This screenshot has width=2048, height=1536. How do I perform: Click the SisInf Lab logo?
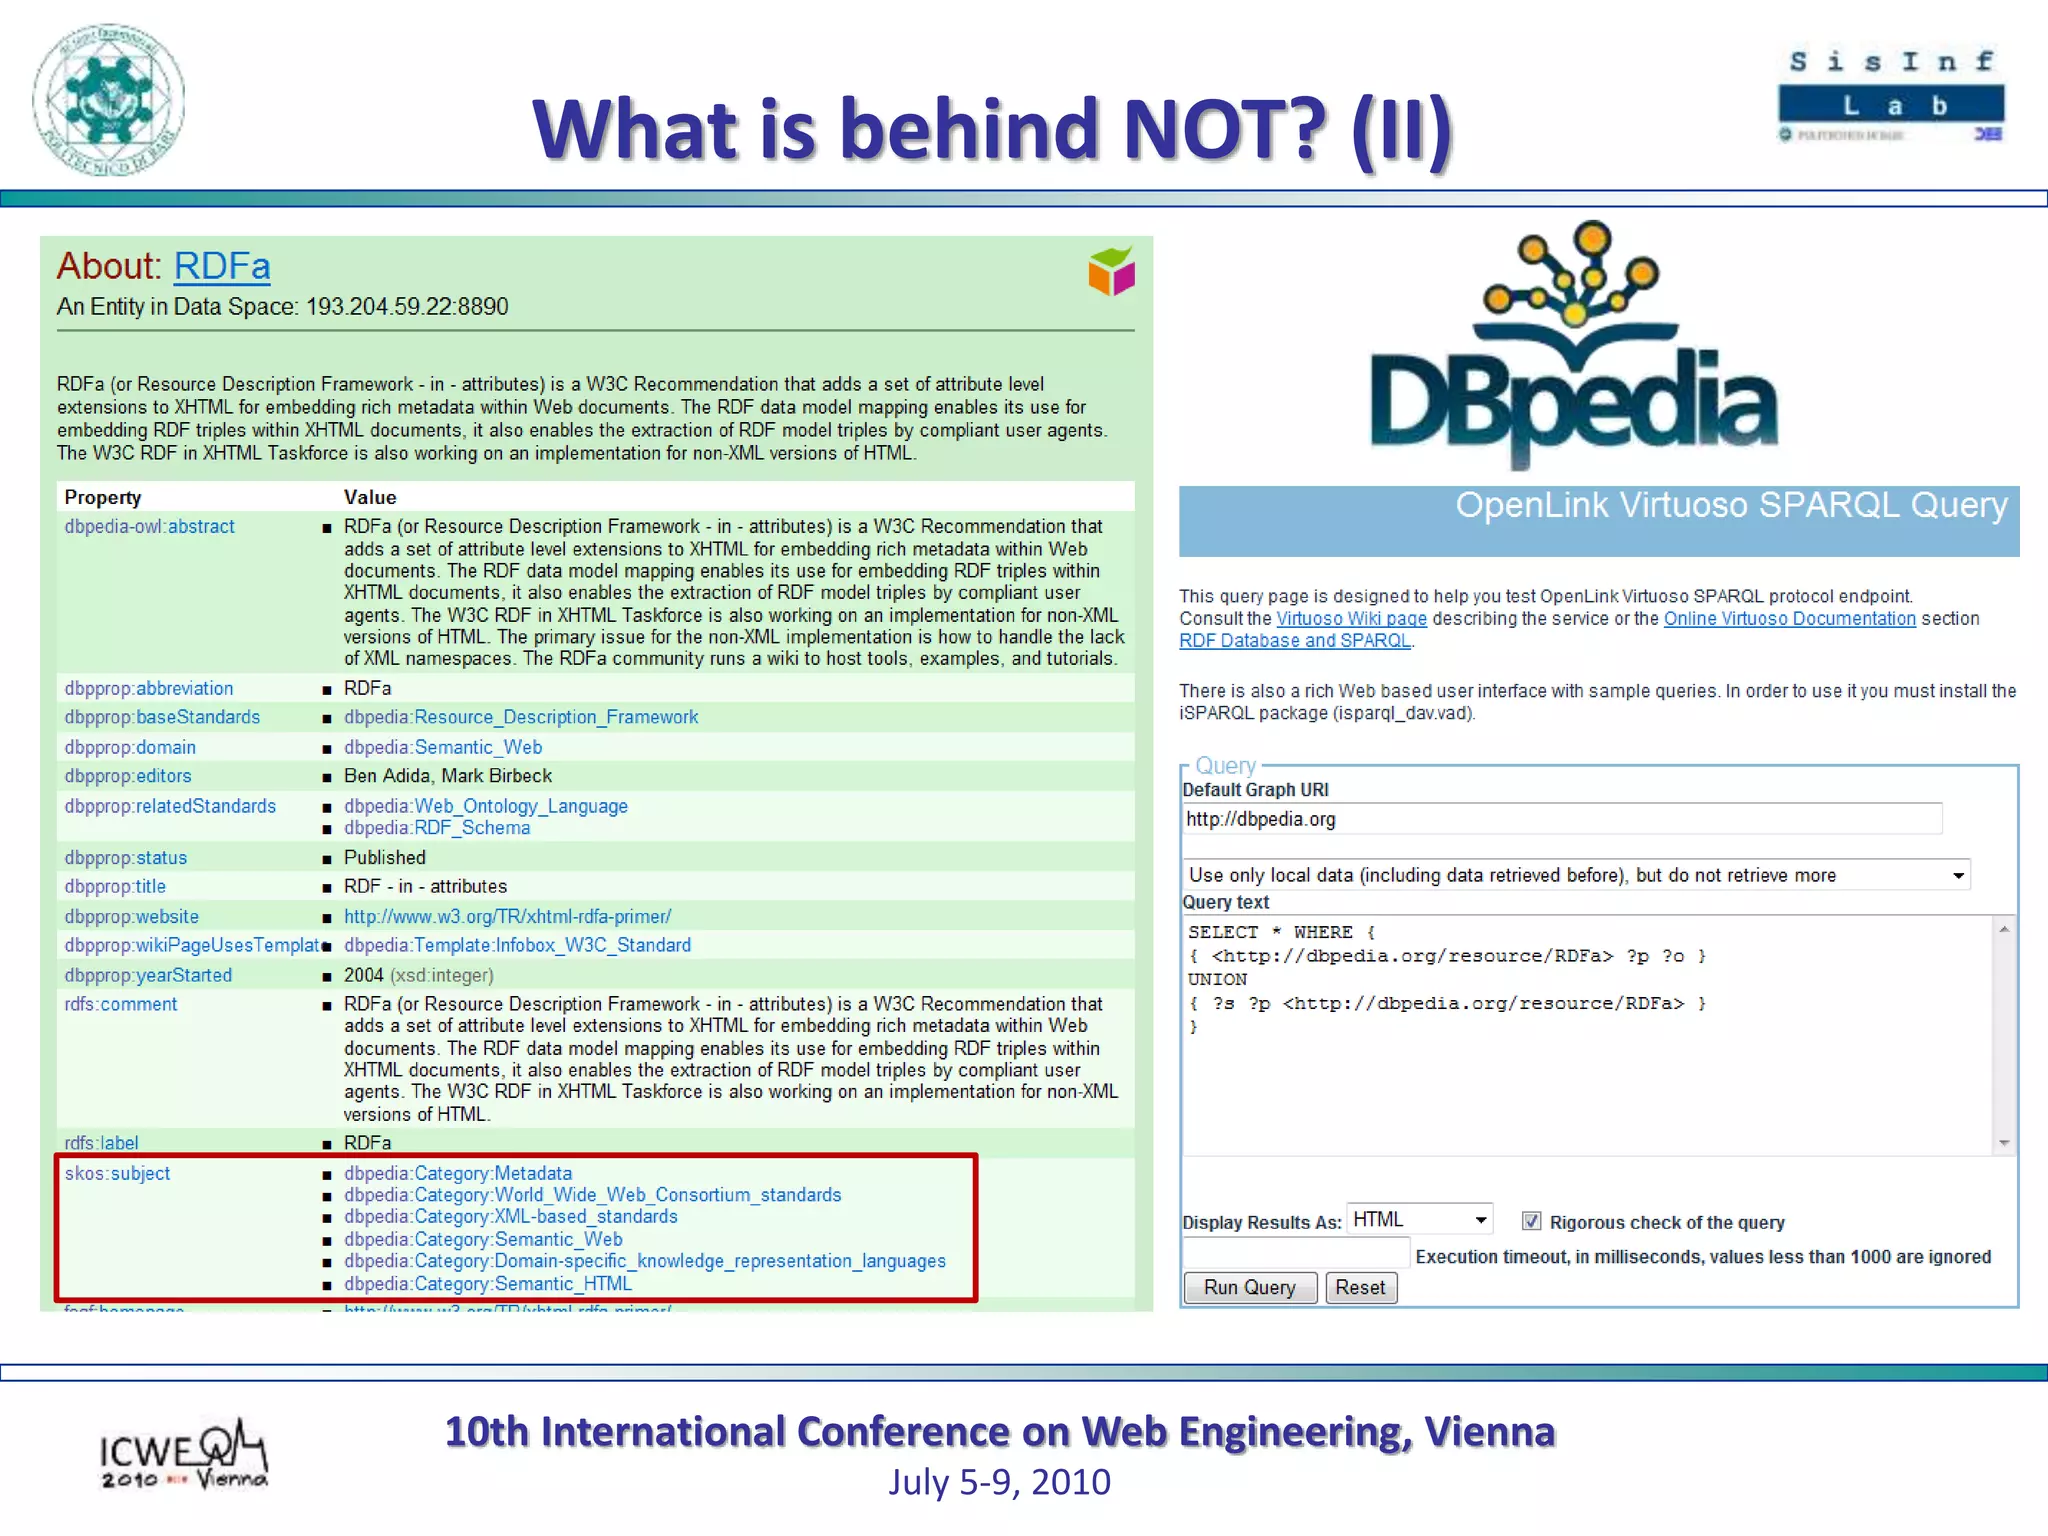(x=1891, y=96)
